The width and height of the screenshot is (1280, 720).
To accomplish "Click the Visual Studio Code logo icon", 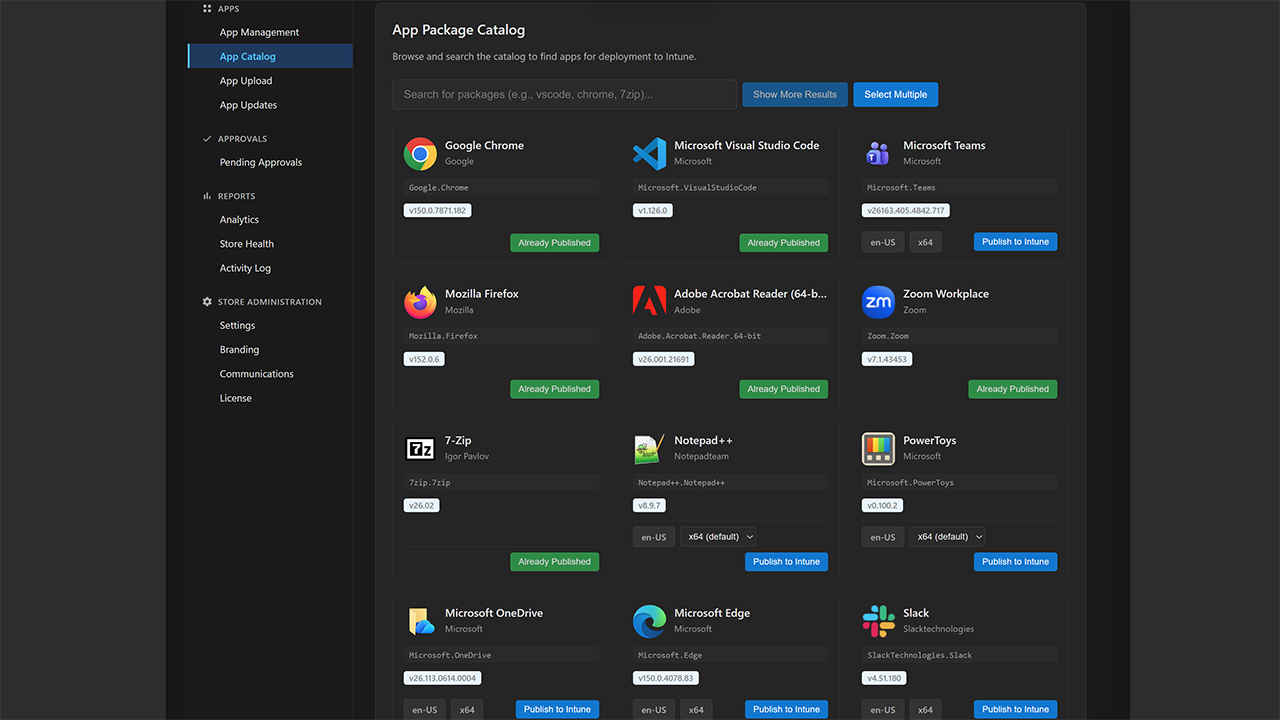I will click(649, 153).
